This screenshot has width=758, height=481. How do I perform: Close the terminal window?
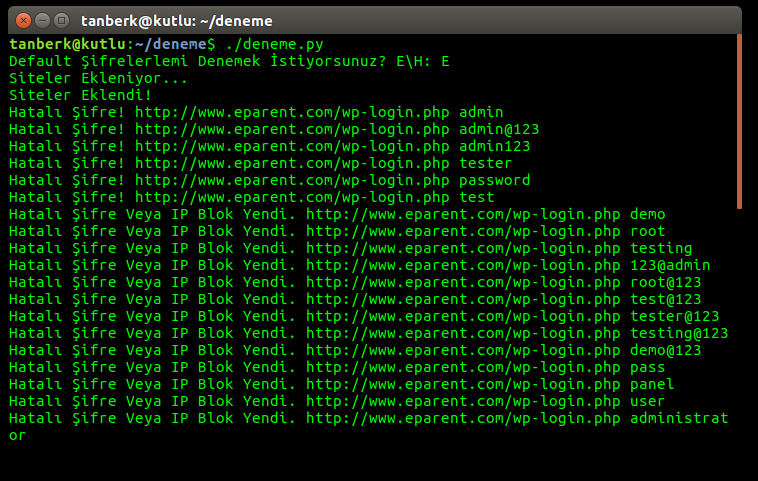click(23, 19)
